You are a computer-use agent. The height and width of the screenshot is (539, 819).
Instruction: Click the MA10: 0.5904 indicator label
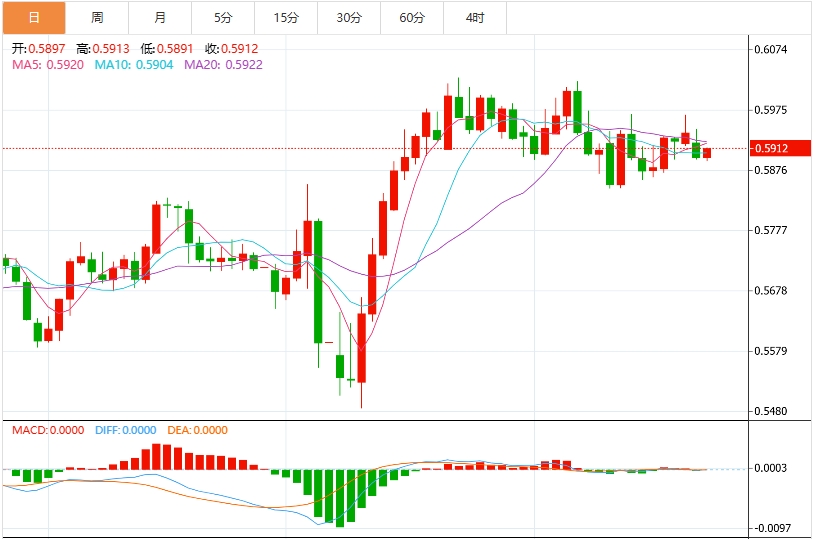click(x=134, y=65)
